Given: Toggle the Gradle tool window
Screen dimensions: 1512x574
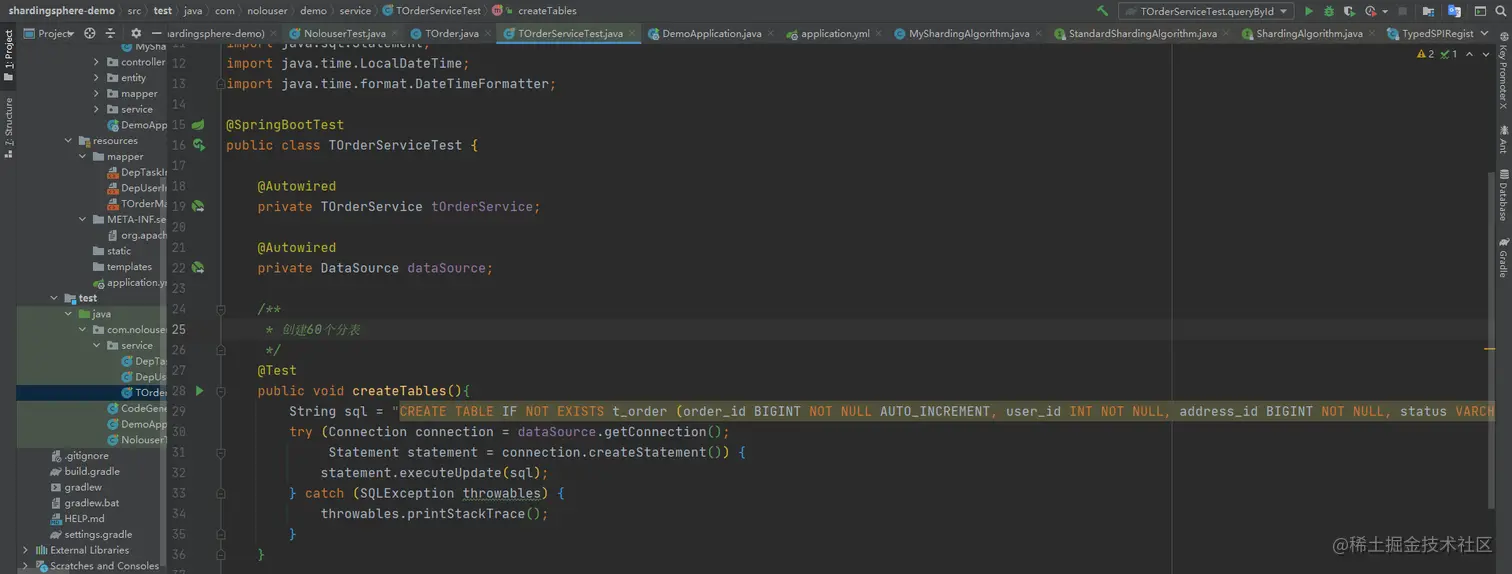Looking at the screenshot, I should pyautogui.click(x=1503, y=257).
